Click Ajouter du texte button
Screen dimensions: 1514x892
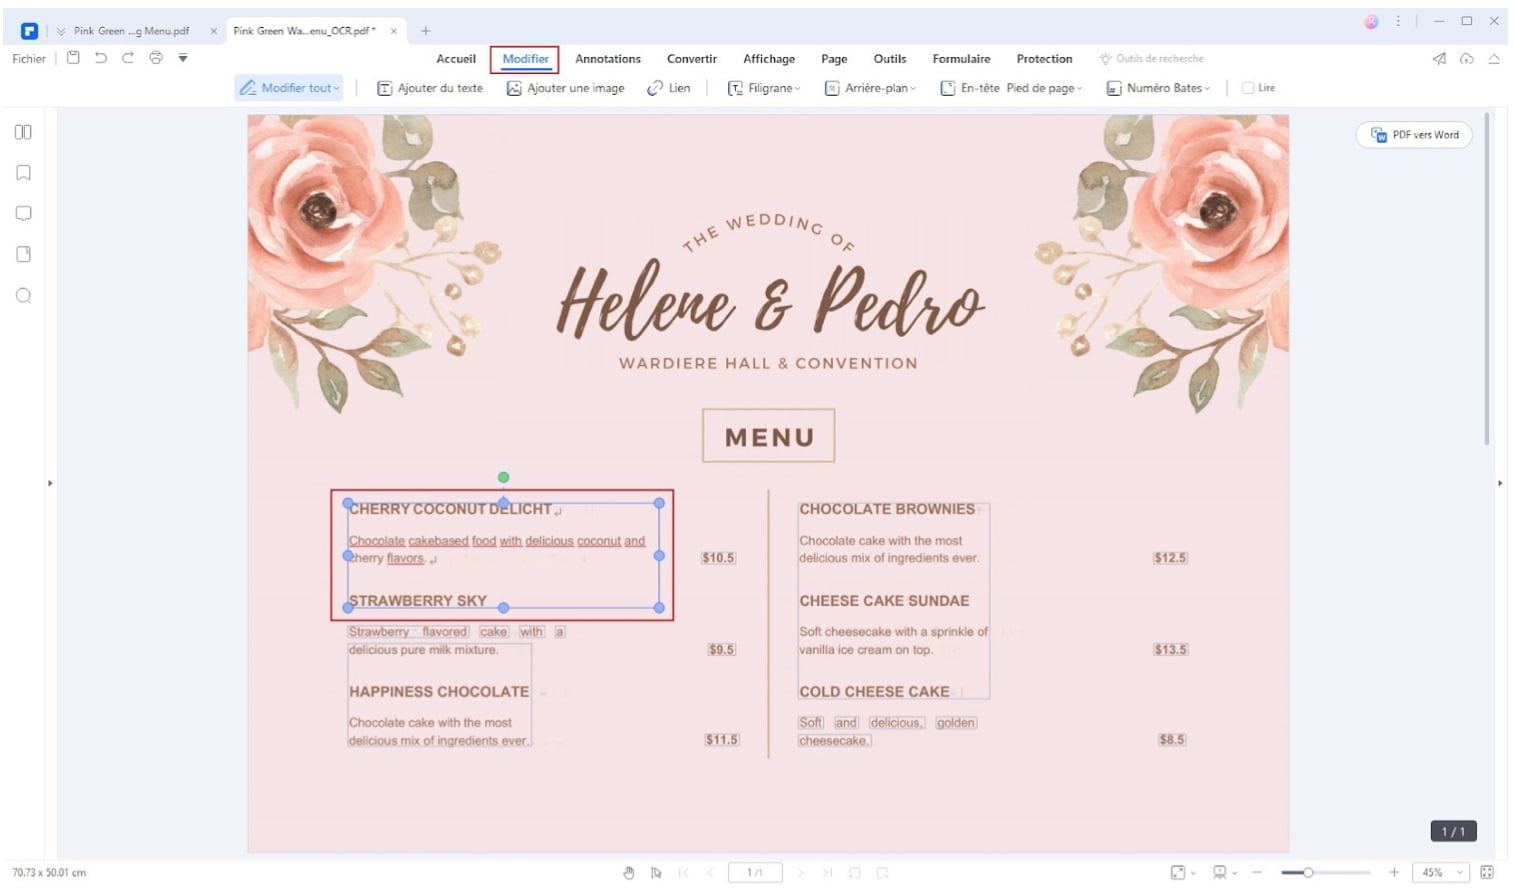[x=430, y=88]
